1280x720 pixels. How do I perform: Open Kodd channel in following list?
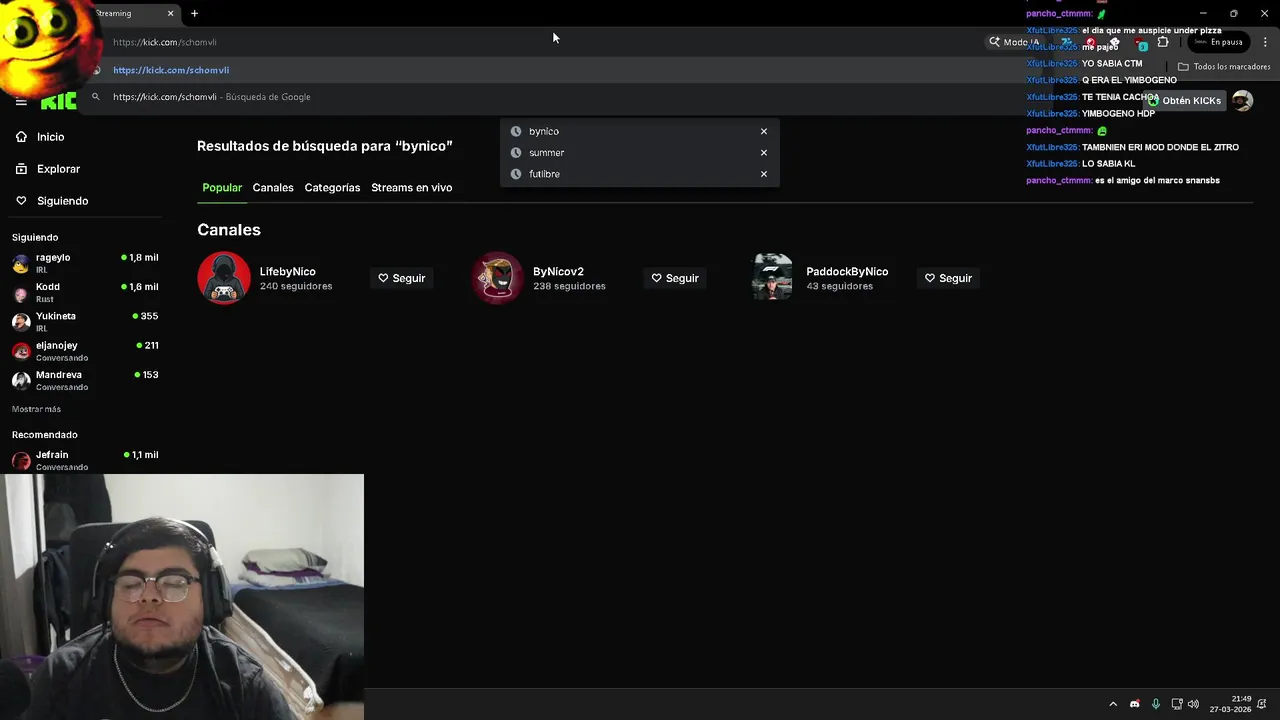[x=85, y=292]
